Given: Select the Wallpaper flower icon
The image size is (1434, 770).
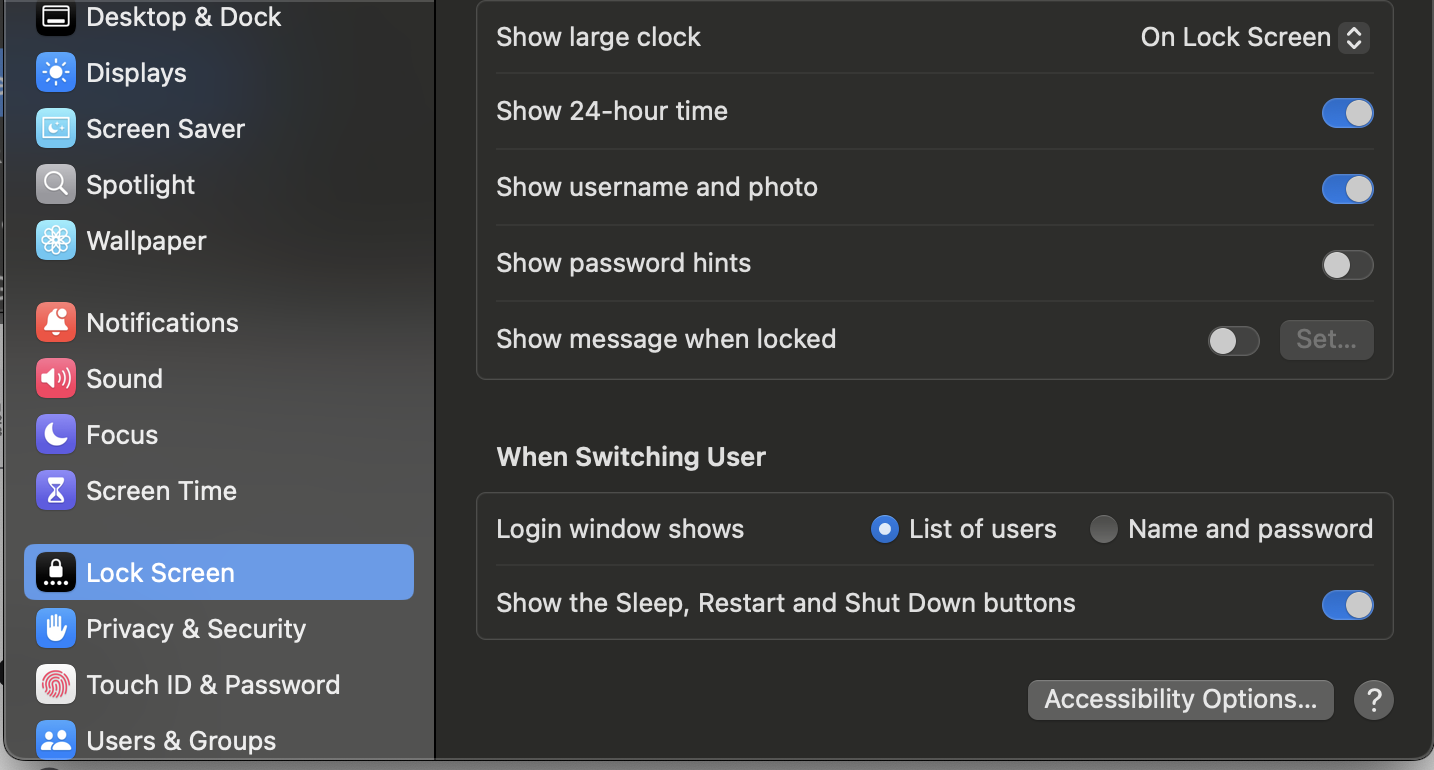Looking at the screenshot, I should 56,241.
